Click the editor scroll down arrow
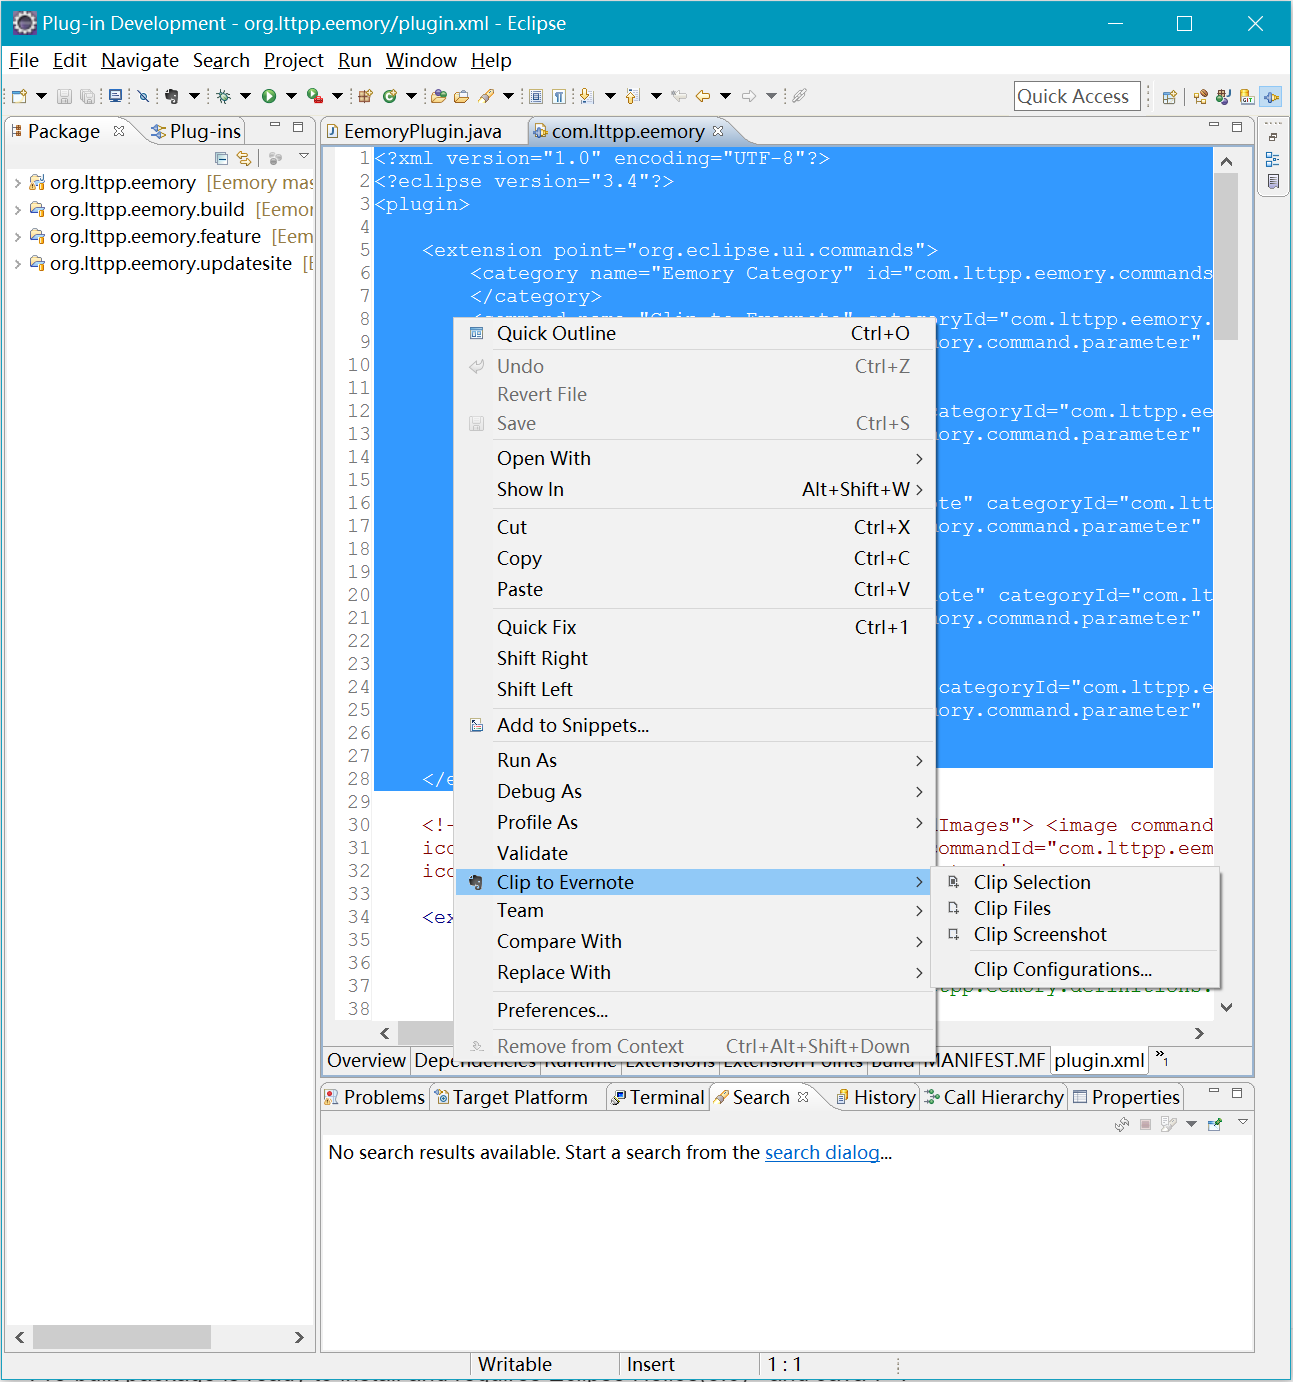 click(x=1227, y=1008)
